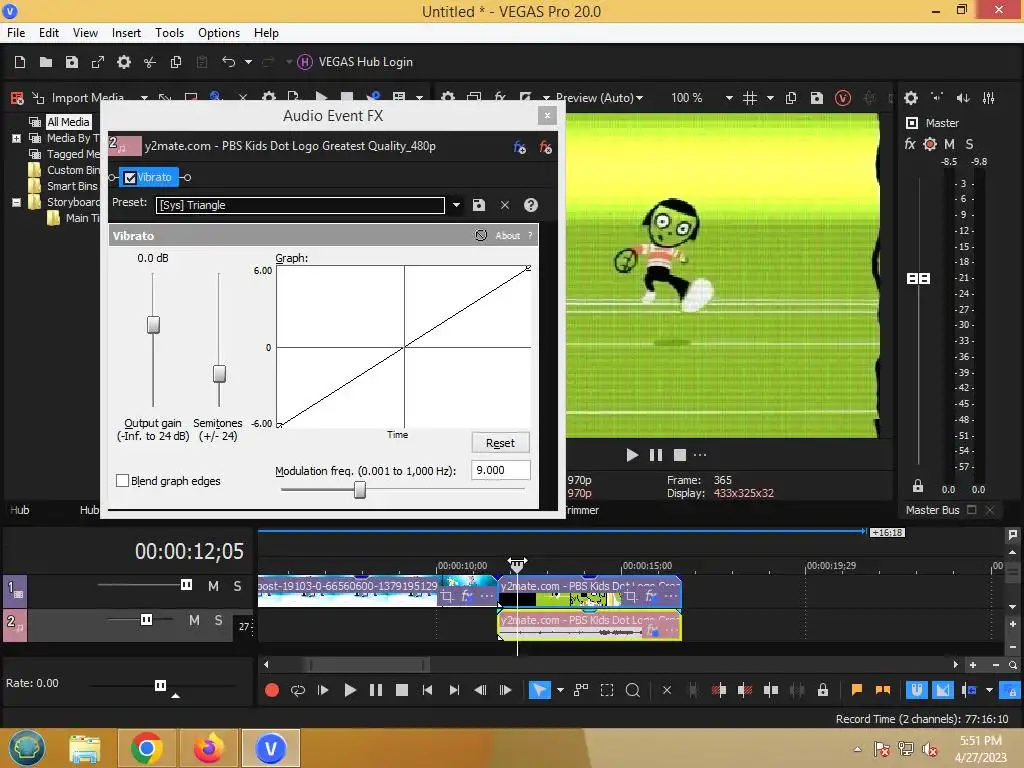Open the Help menu
The image size is (1024, 768).
pyautogui.click(x=266, y=33)
